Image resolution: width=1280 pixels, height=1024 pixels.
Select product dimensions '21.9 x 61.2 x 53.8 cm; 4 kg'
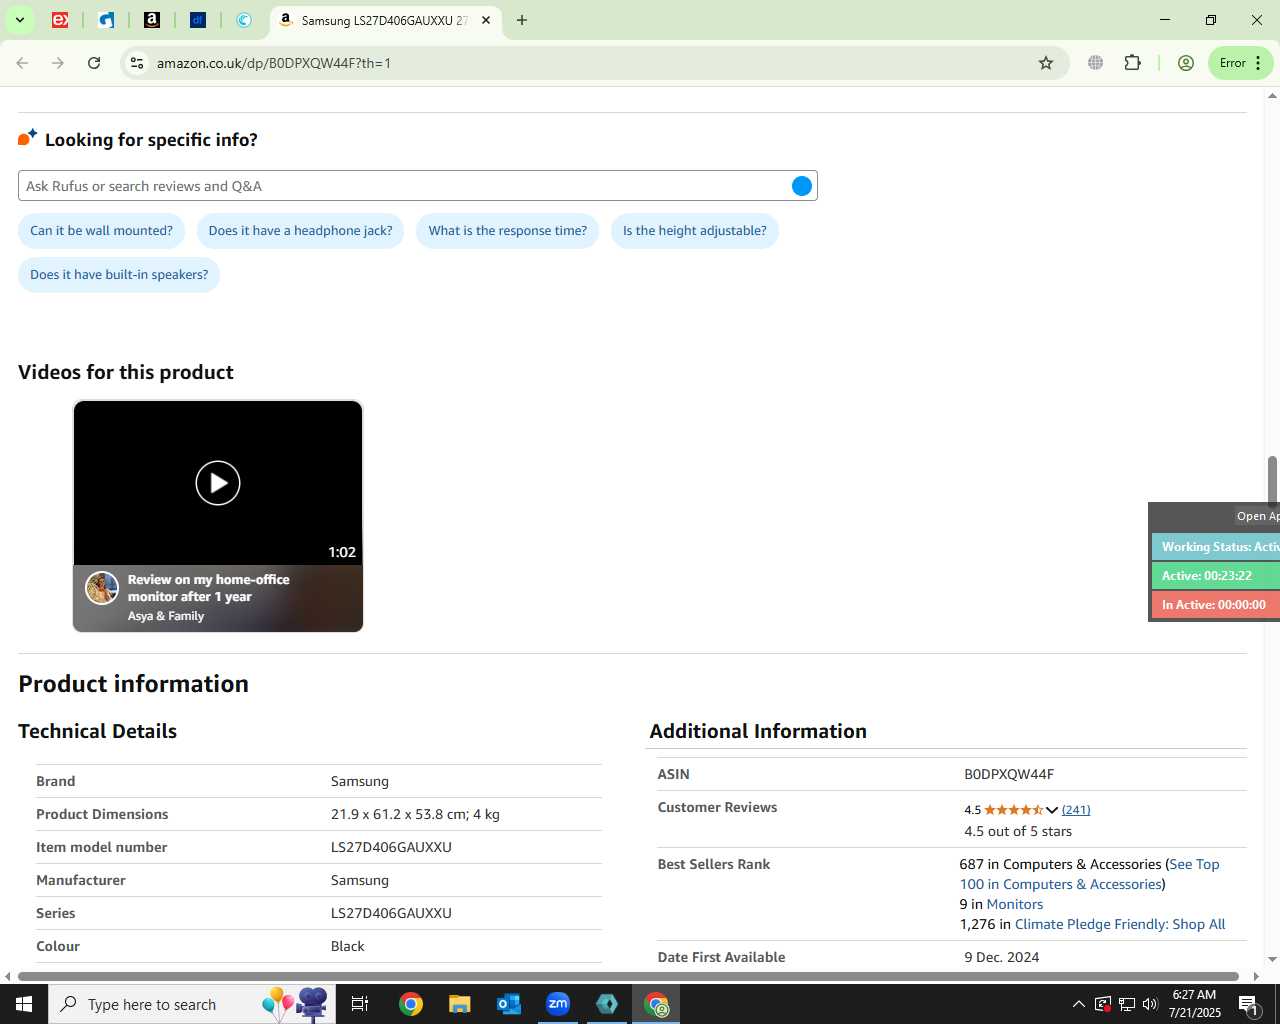click(x=415, y=814)
